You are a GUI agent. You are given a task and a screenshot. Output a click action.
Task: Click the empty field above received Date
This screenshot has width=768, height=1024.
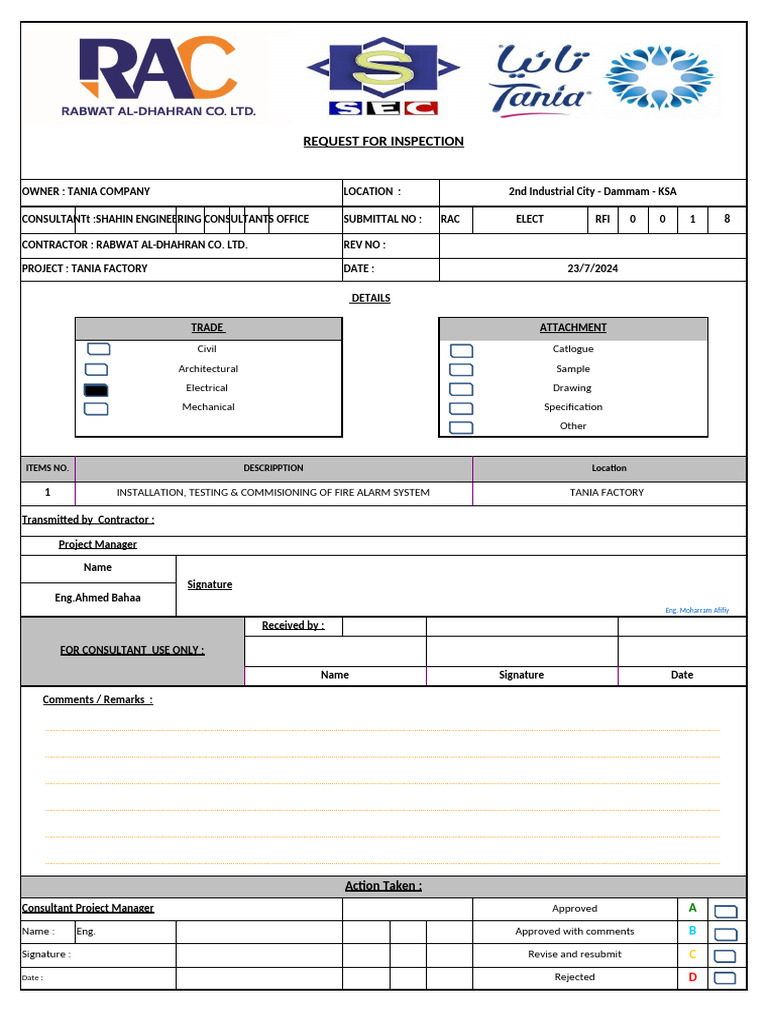pyautogui.click(x=682, y=652)
